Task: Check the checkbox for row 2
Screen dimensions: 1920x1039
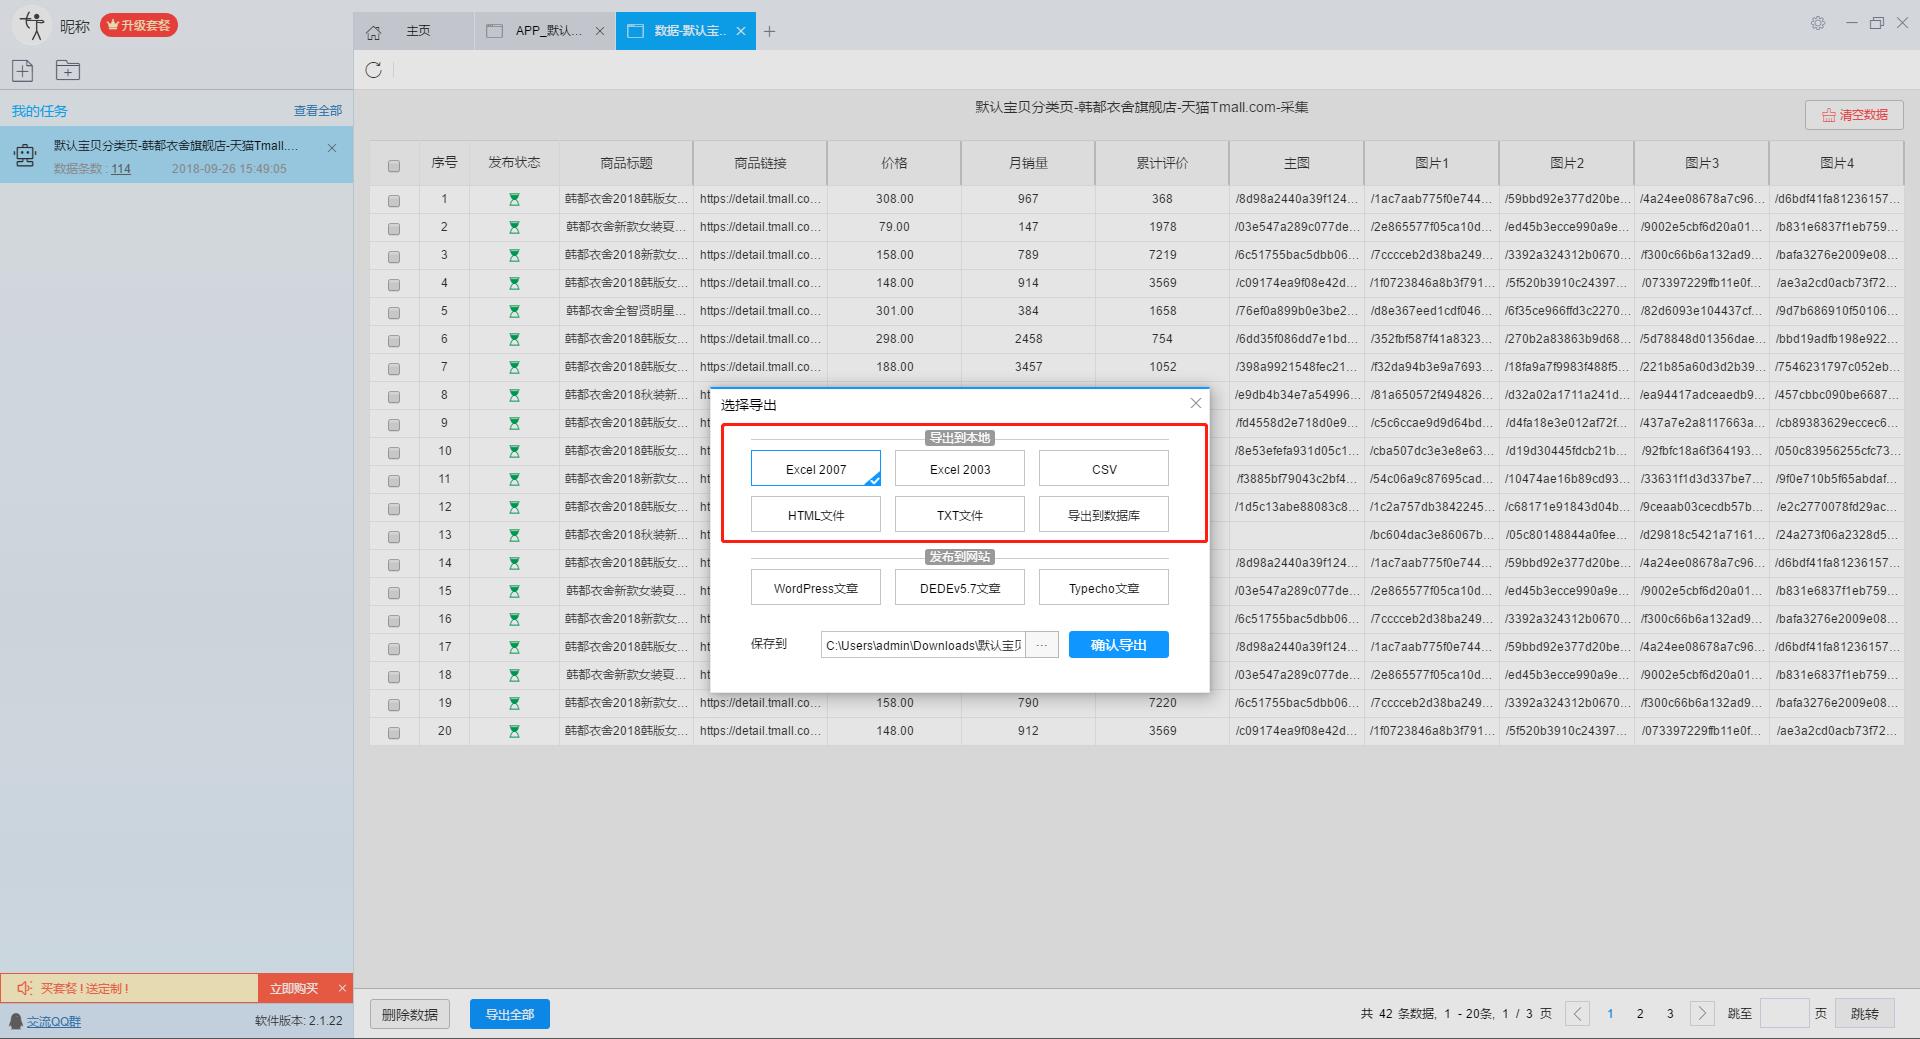Action: [x=394, y=229]
